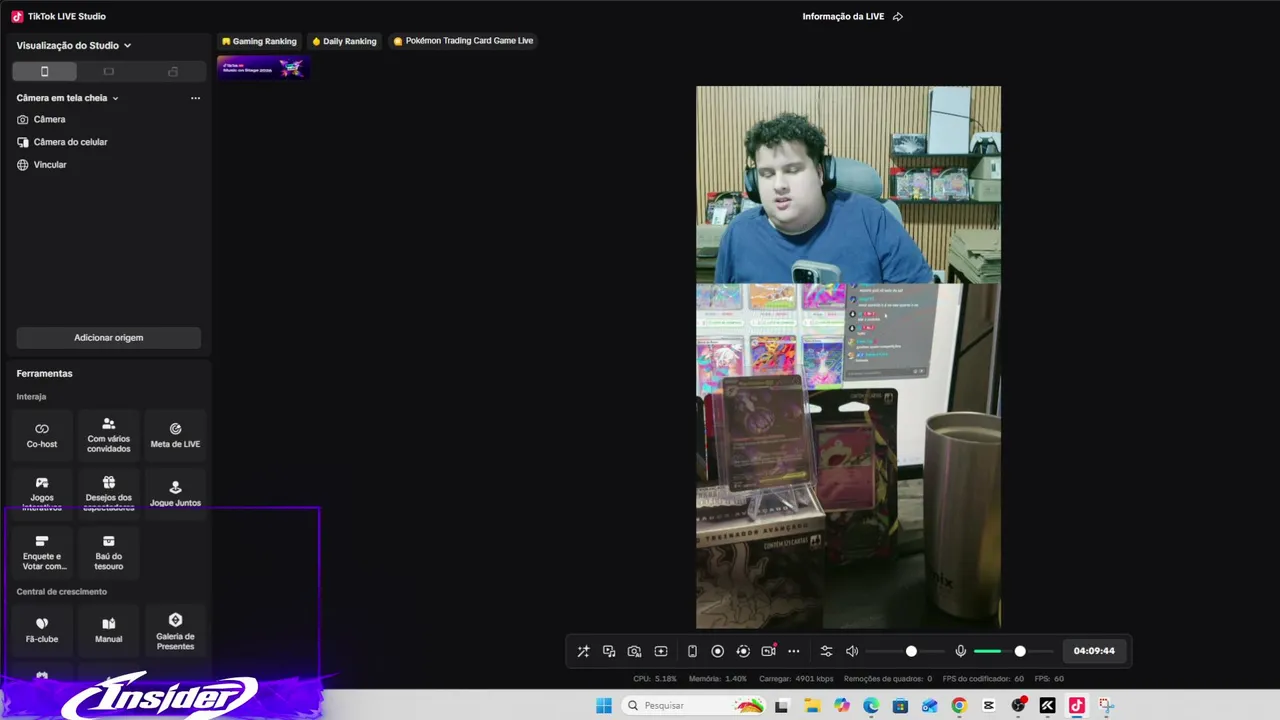Click the TikTok LIVE Studio taskbar icon
Viewport: 1280px width, 720px height.
click(x=1077, y=706)
